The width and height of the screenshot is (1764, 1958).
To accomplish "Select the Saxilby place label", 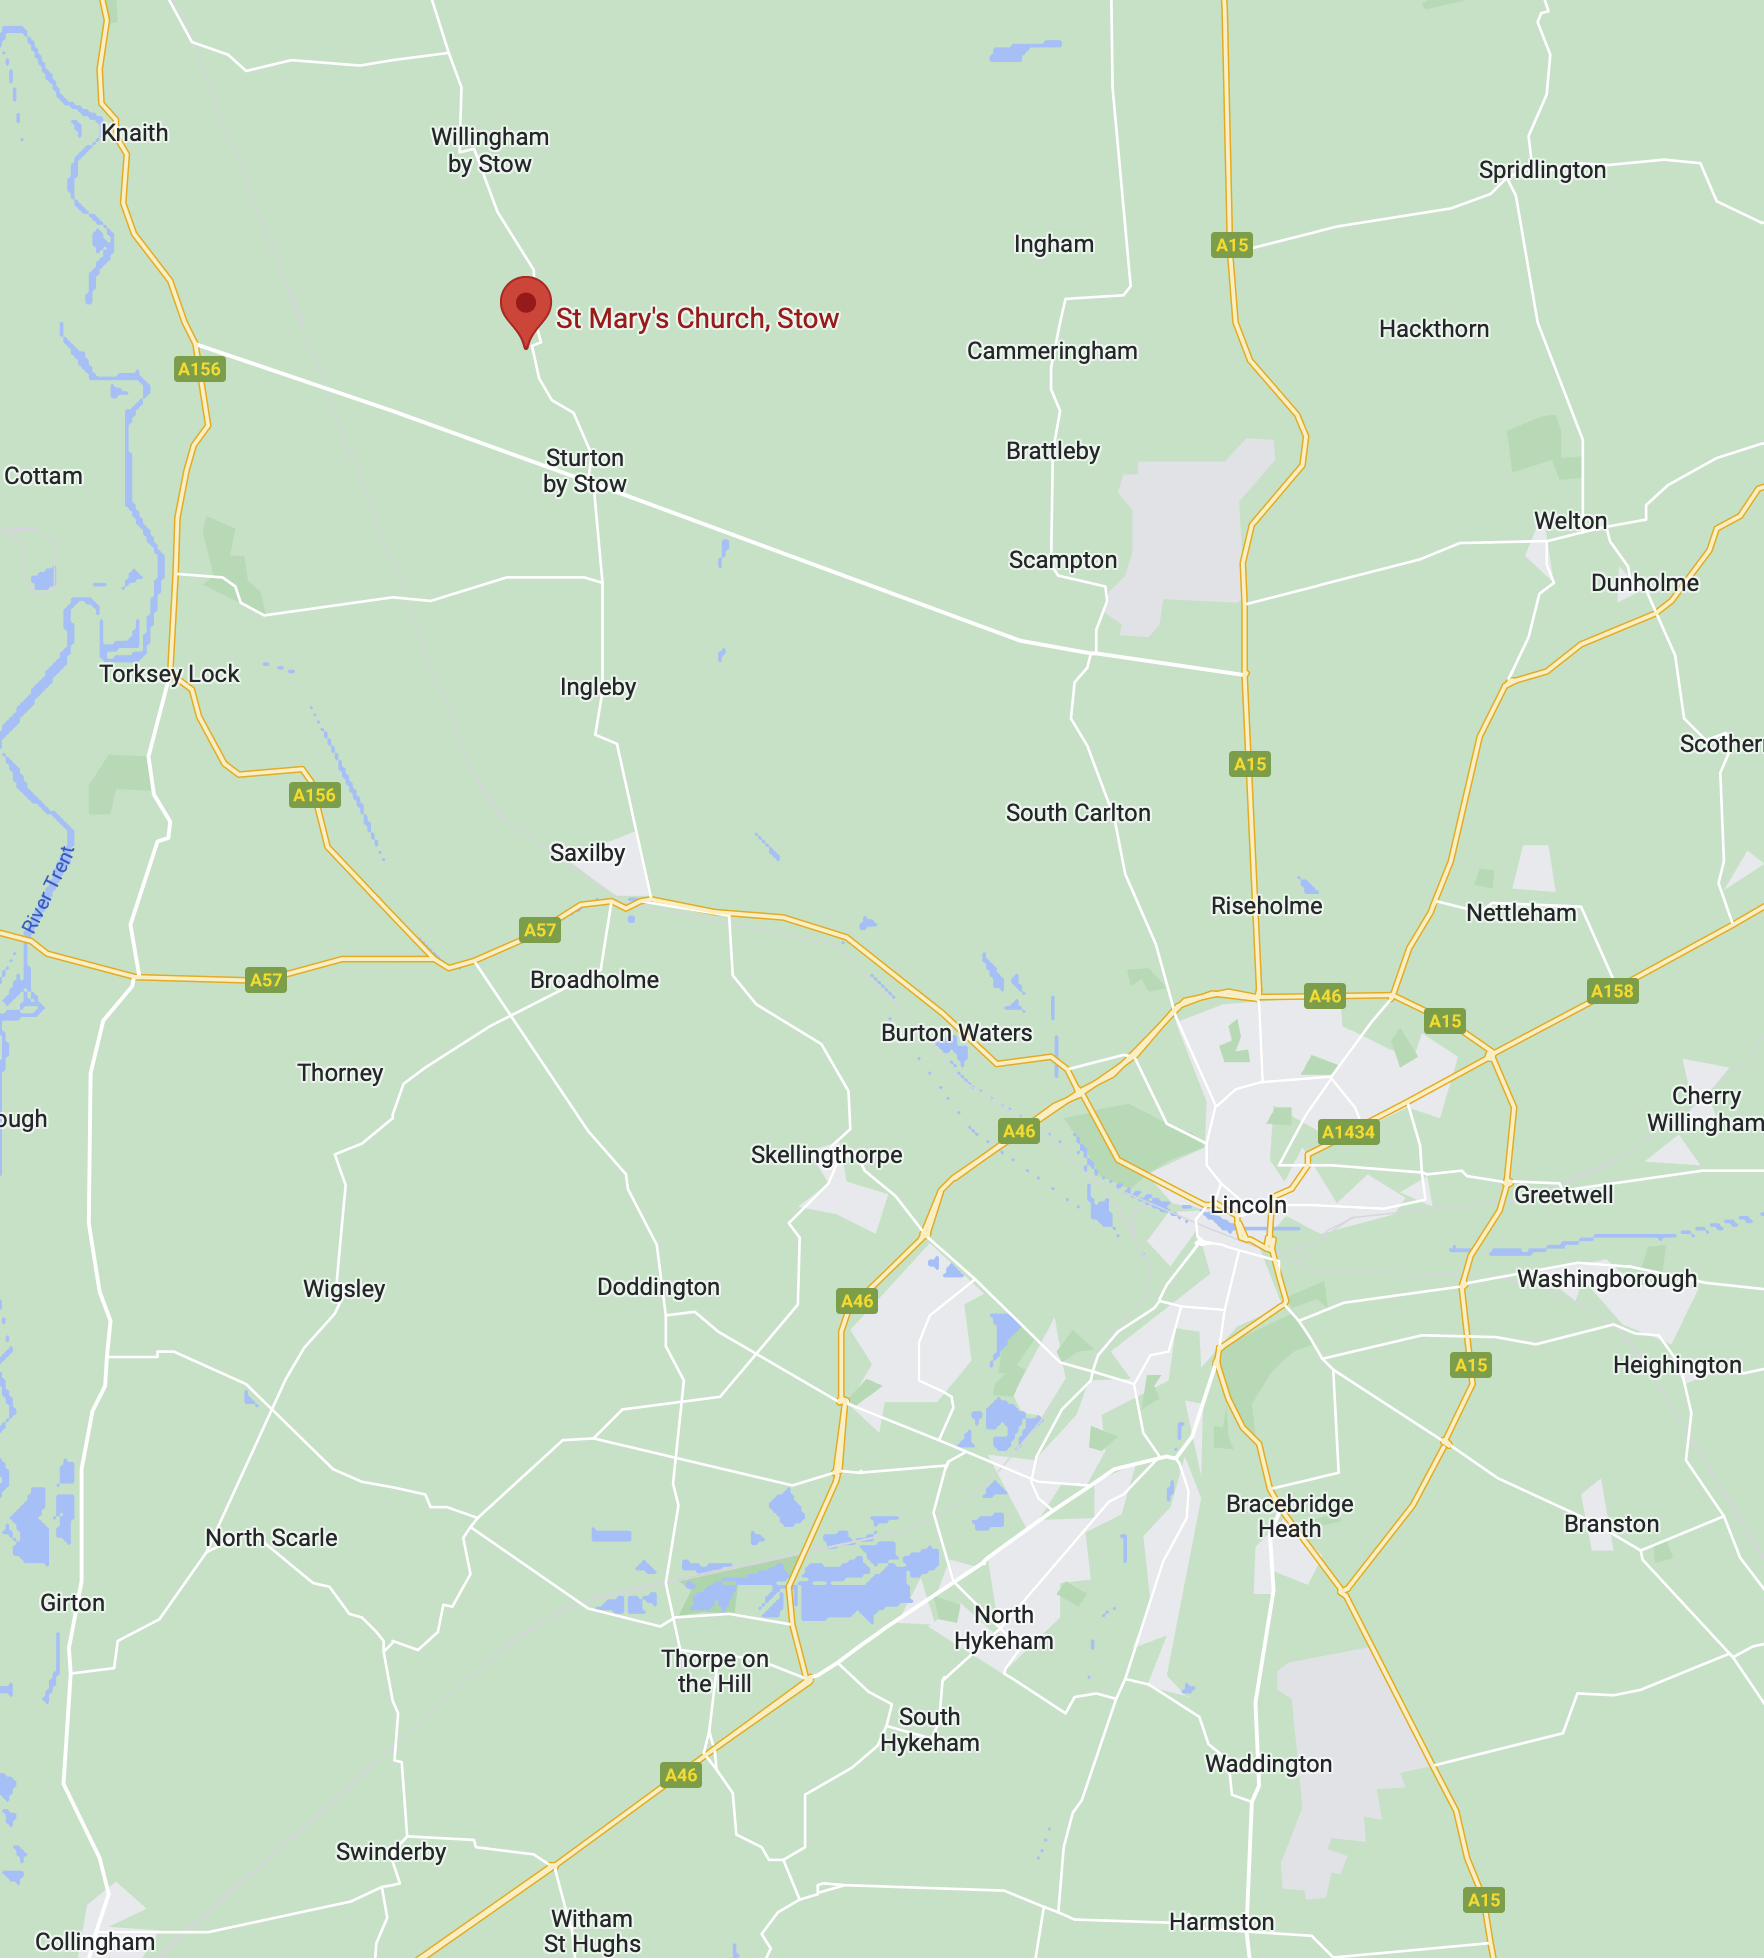I will coord(587,852).
